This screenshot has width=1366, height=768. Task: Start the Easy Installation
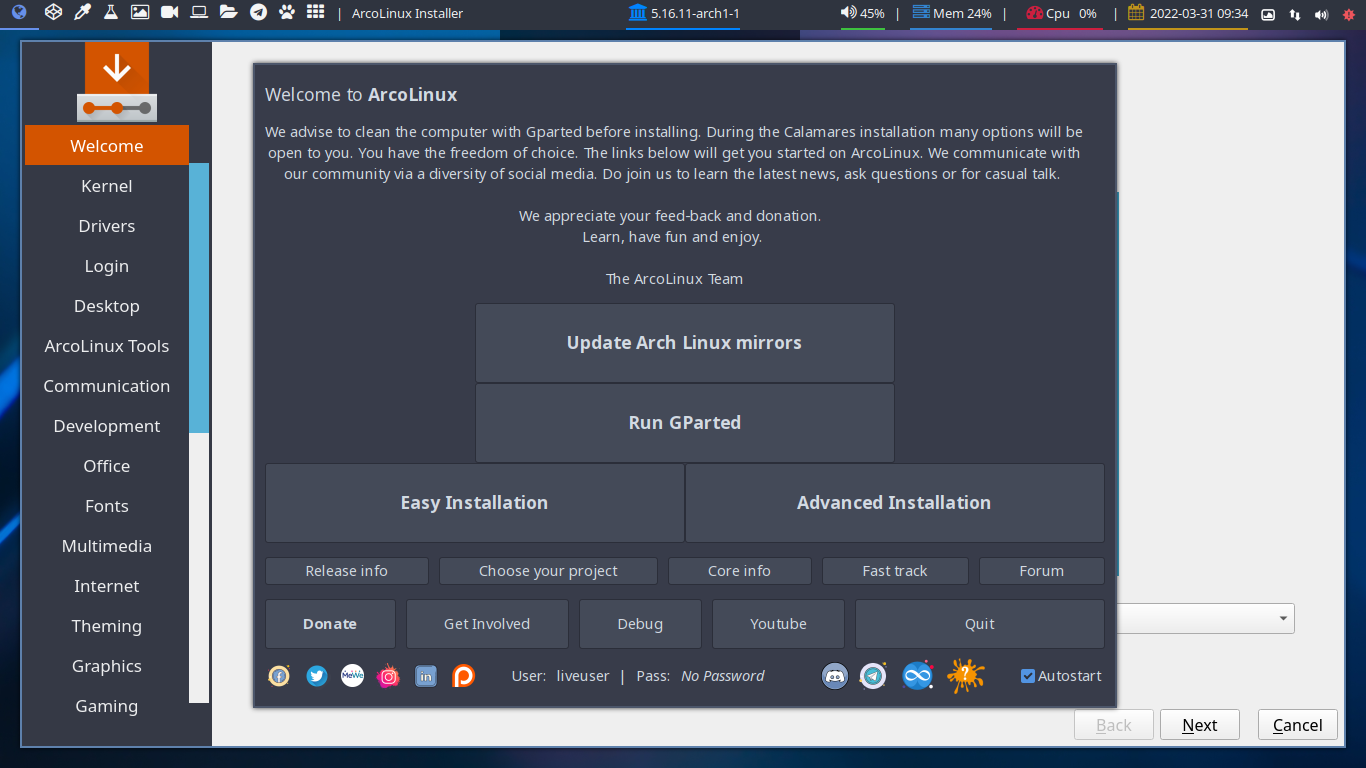tap(475, 503)
